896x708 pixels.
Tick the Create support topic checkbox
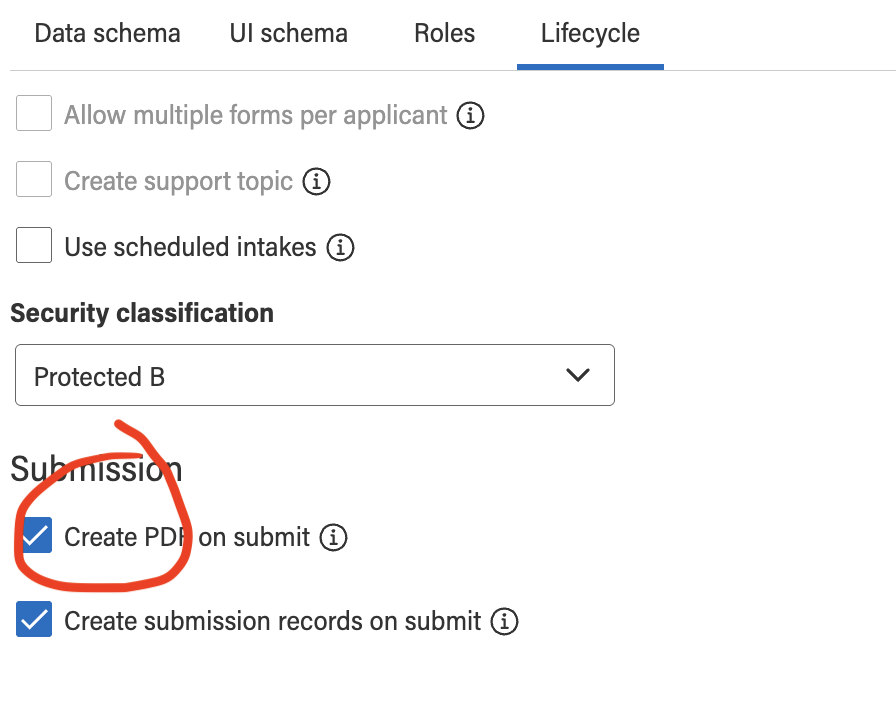pyautogui.click(x=34, y=179)
